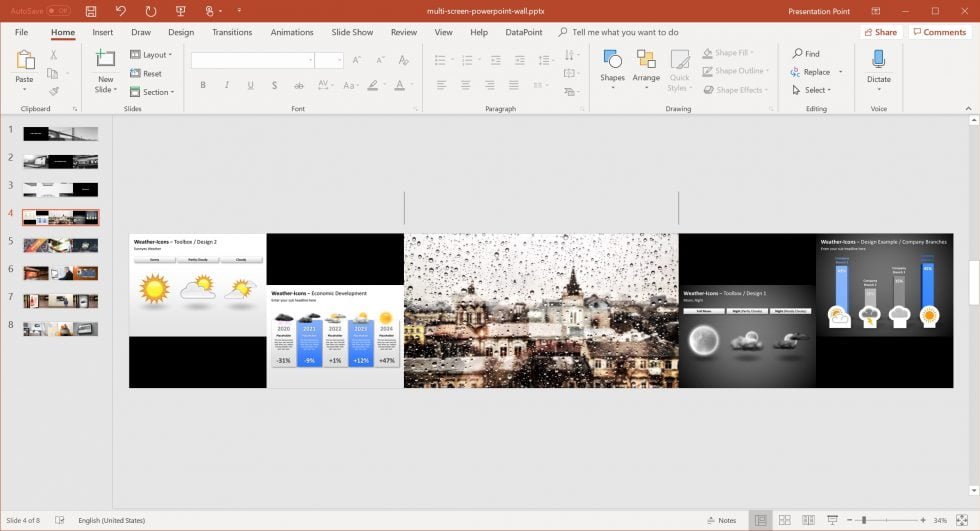Image resolution: width=980 pixels, height=531 pixels.
Task: Open the Comments pane button
Action: point(938,32)
